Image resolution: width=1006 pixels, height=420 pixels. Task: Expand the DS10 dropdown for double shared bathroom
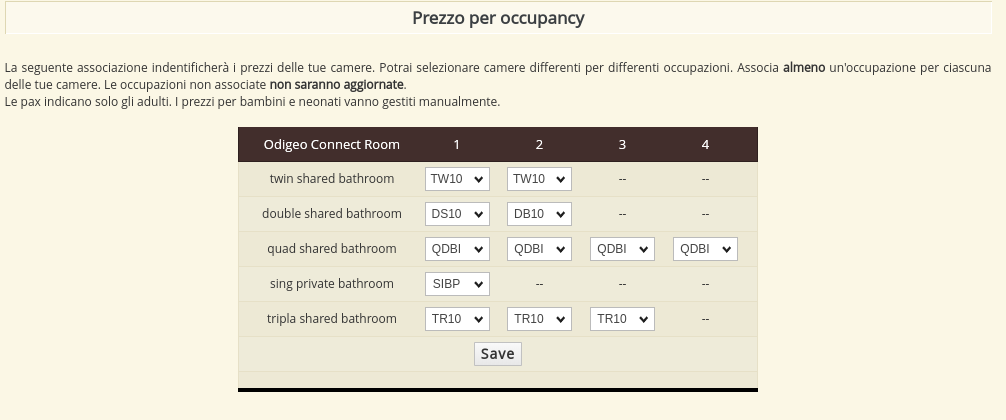pos(457,214)
